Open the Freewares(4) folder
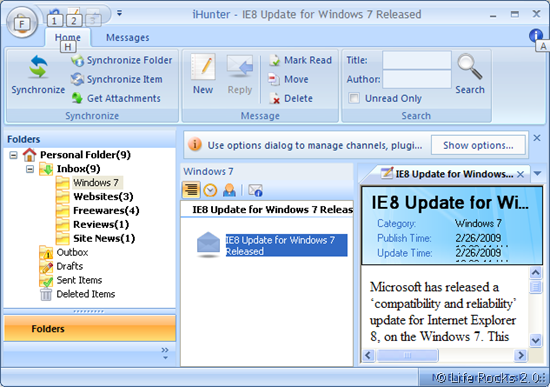This screenshot has height=387, width=550. pyautogui.click(x=106, y=211)
